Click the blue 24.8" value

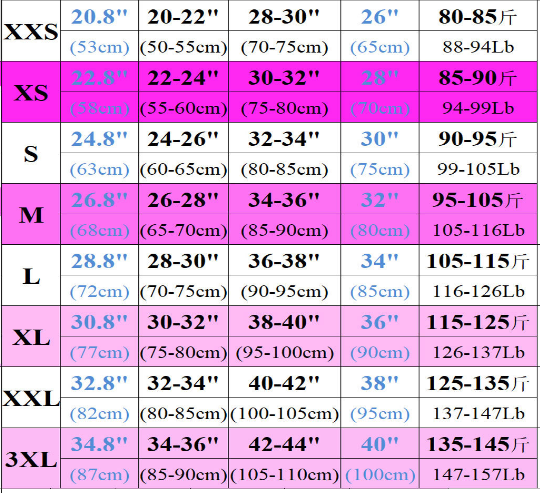click(99, 138)
